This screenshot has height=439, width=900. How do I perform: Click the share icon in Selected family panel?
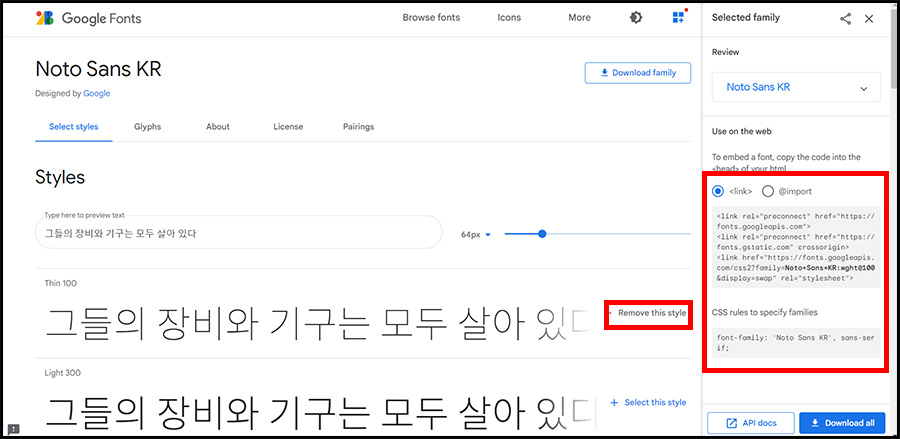pyautogui.click(x=845, y=18)
